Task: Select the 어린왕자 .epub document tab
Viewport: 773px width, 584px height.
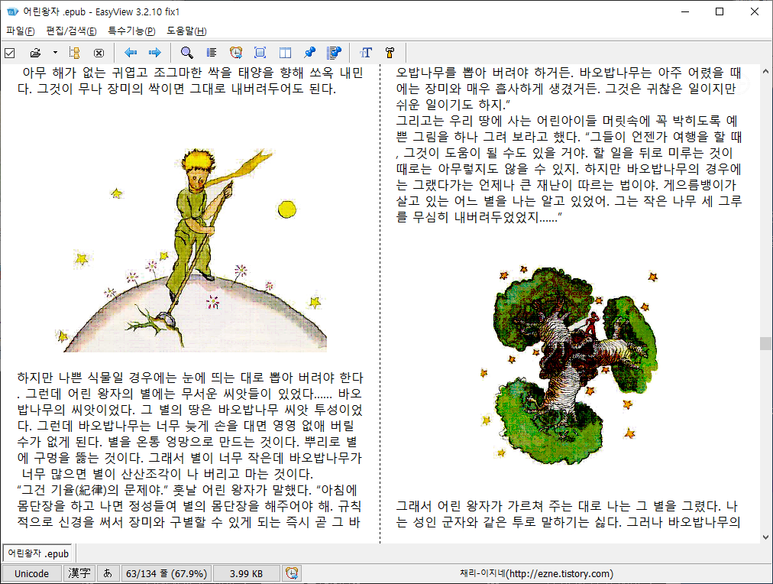Action: [38, 553]
